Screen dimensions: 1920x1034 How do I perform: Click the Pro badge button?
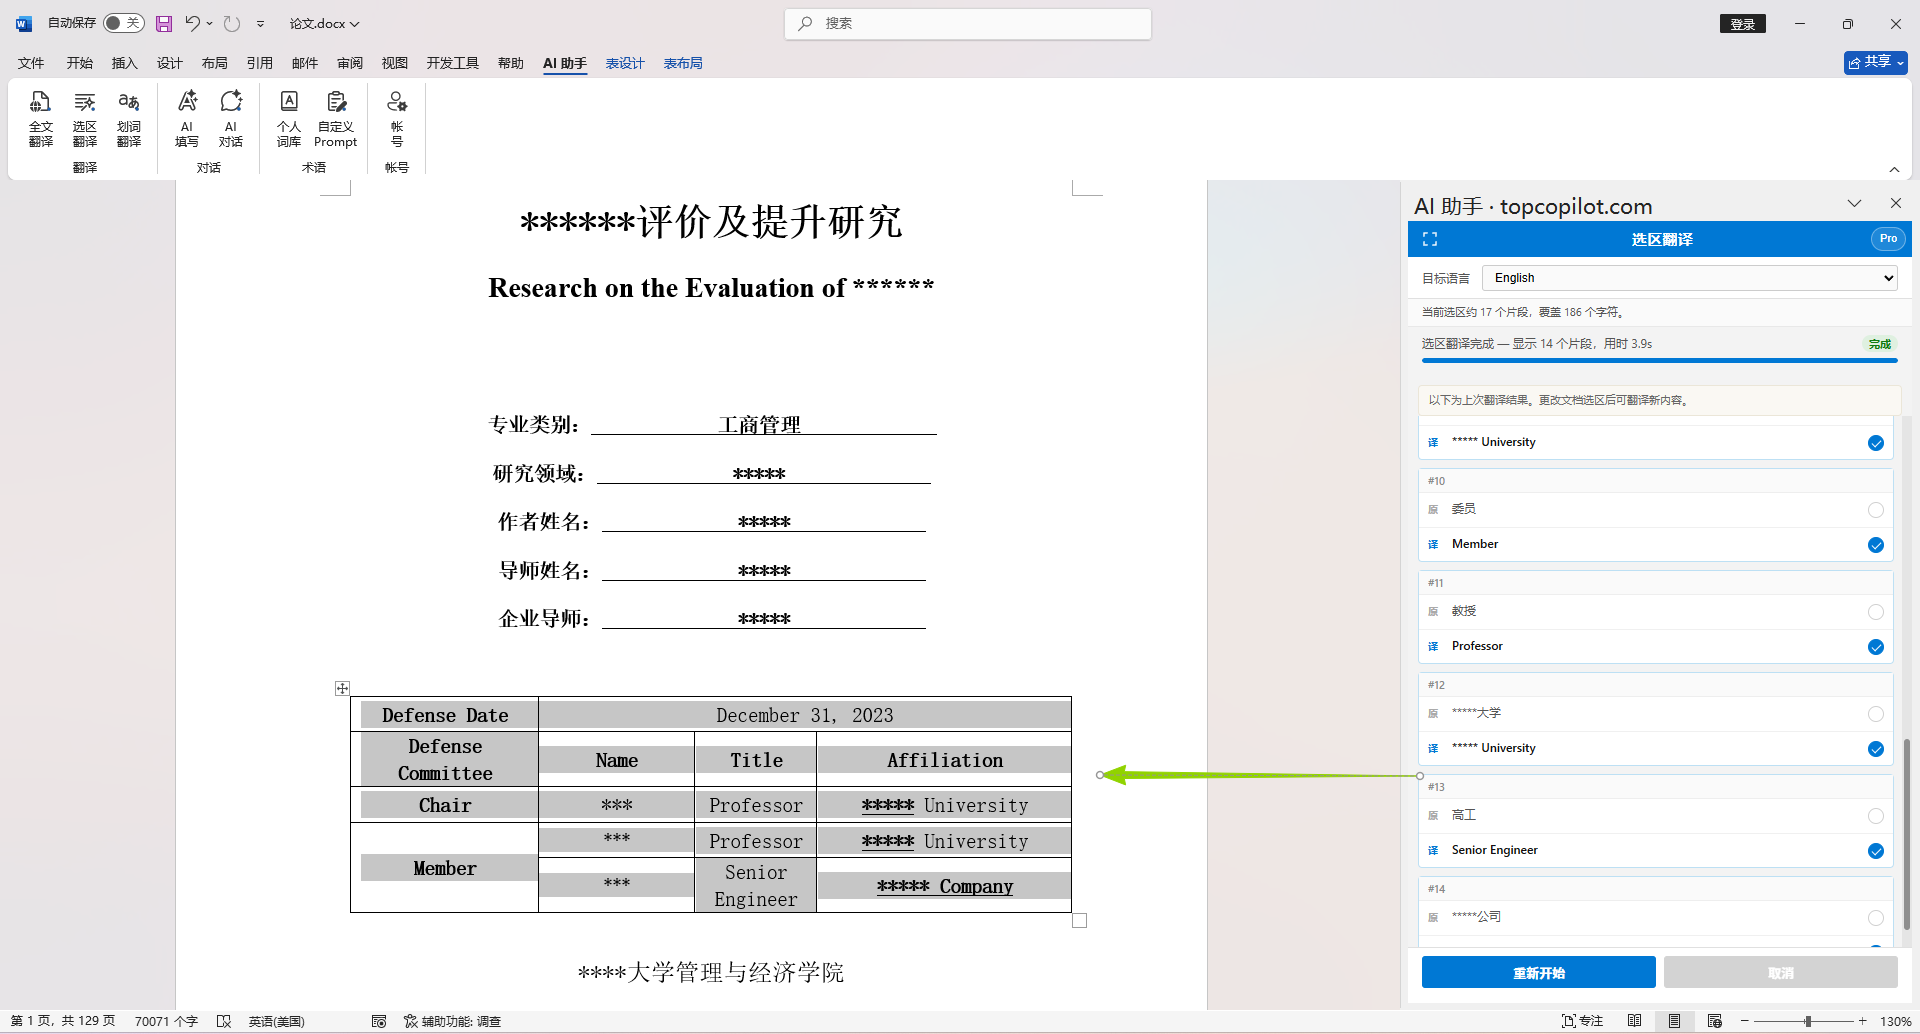coord(1888,239)
